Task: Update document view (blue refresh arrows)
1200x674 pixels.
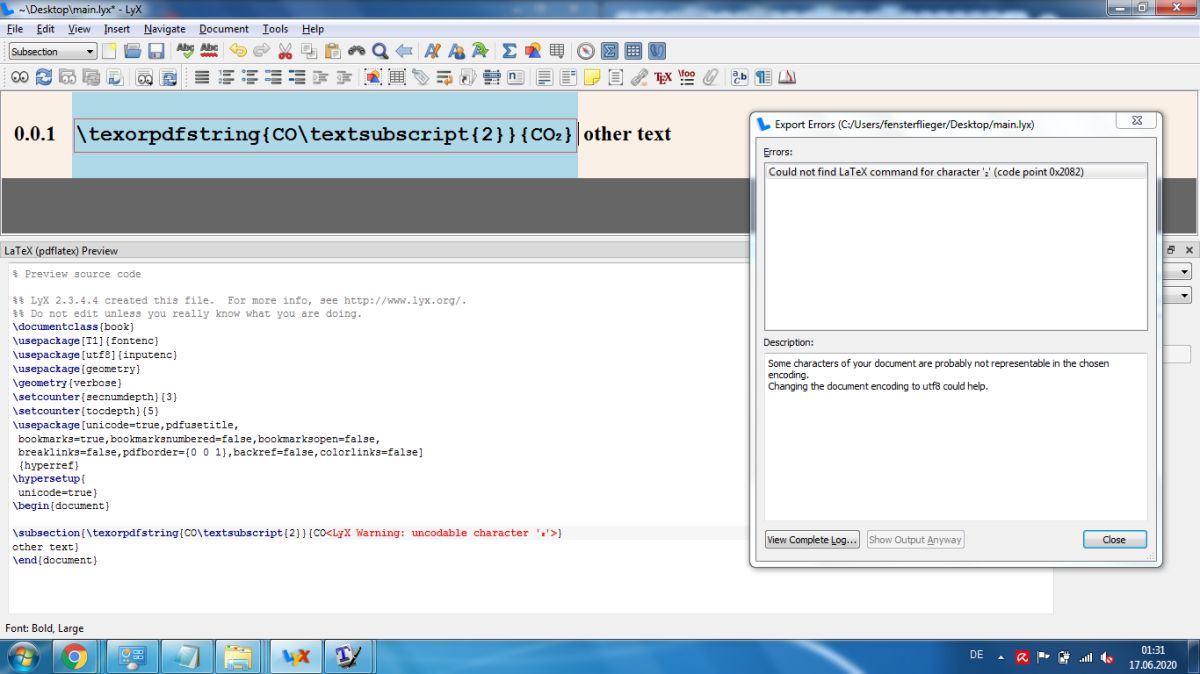Action: click(x=44, y=77)
